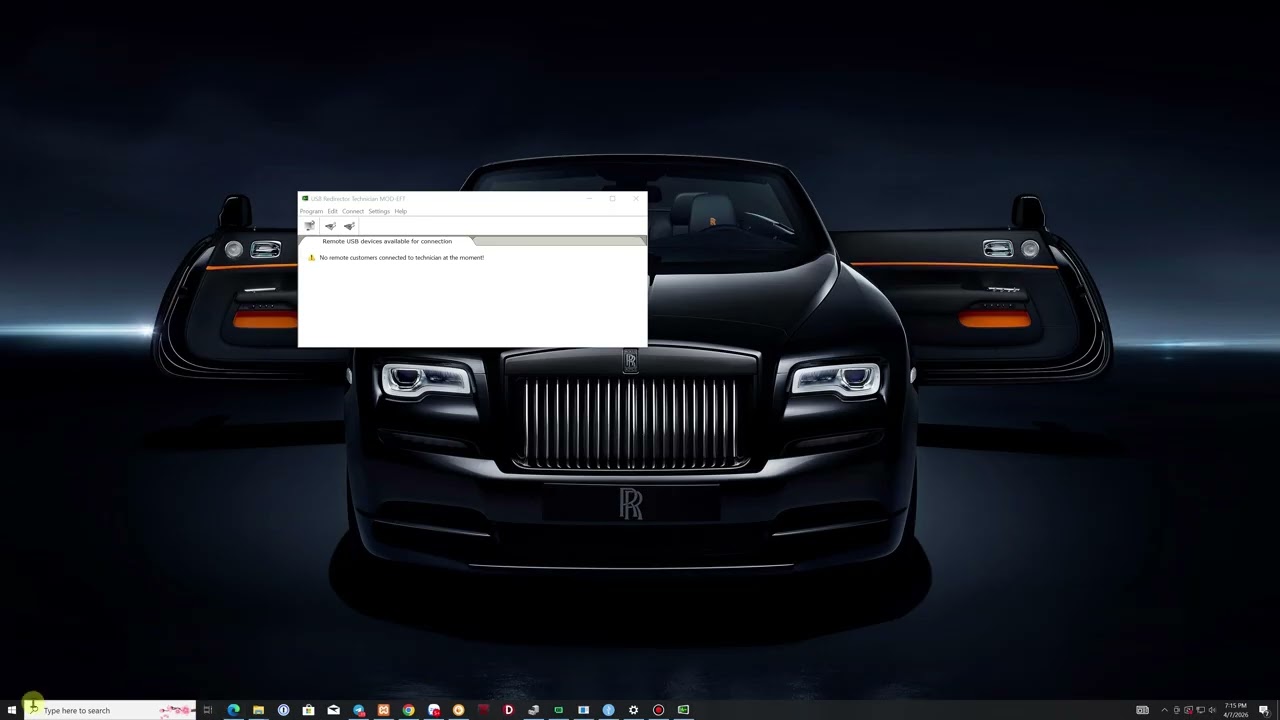
Task: Click the Windows Start button
Action: [10, 710]
